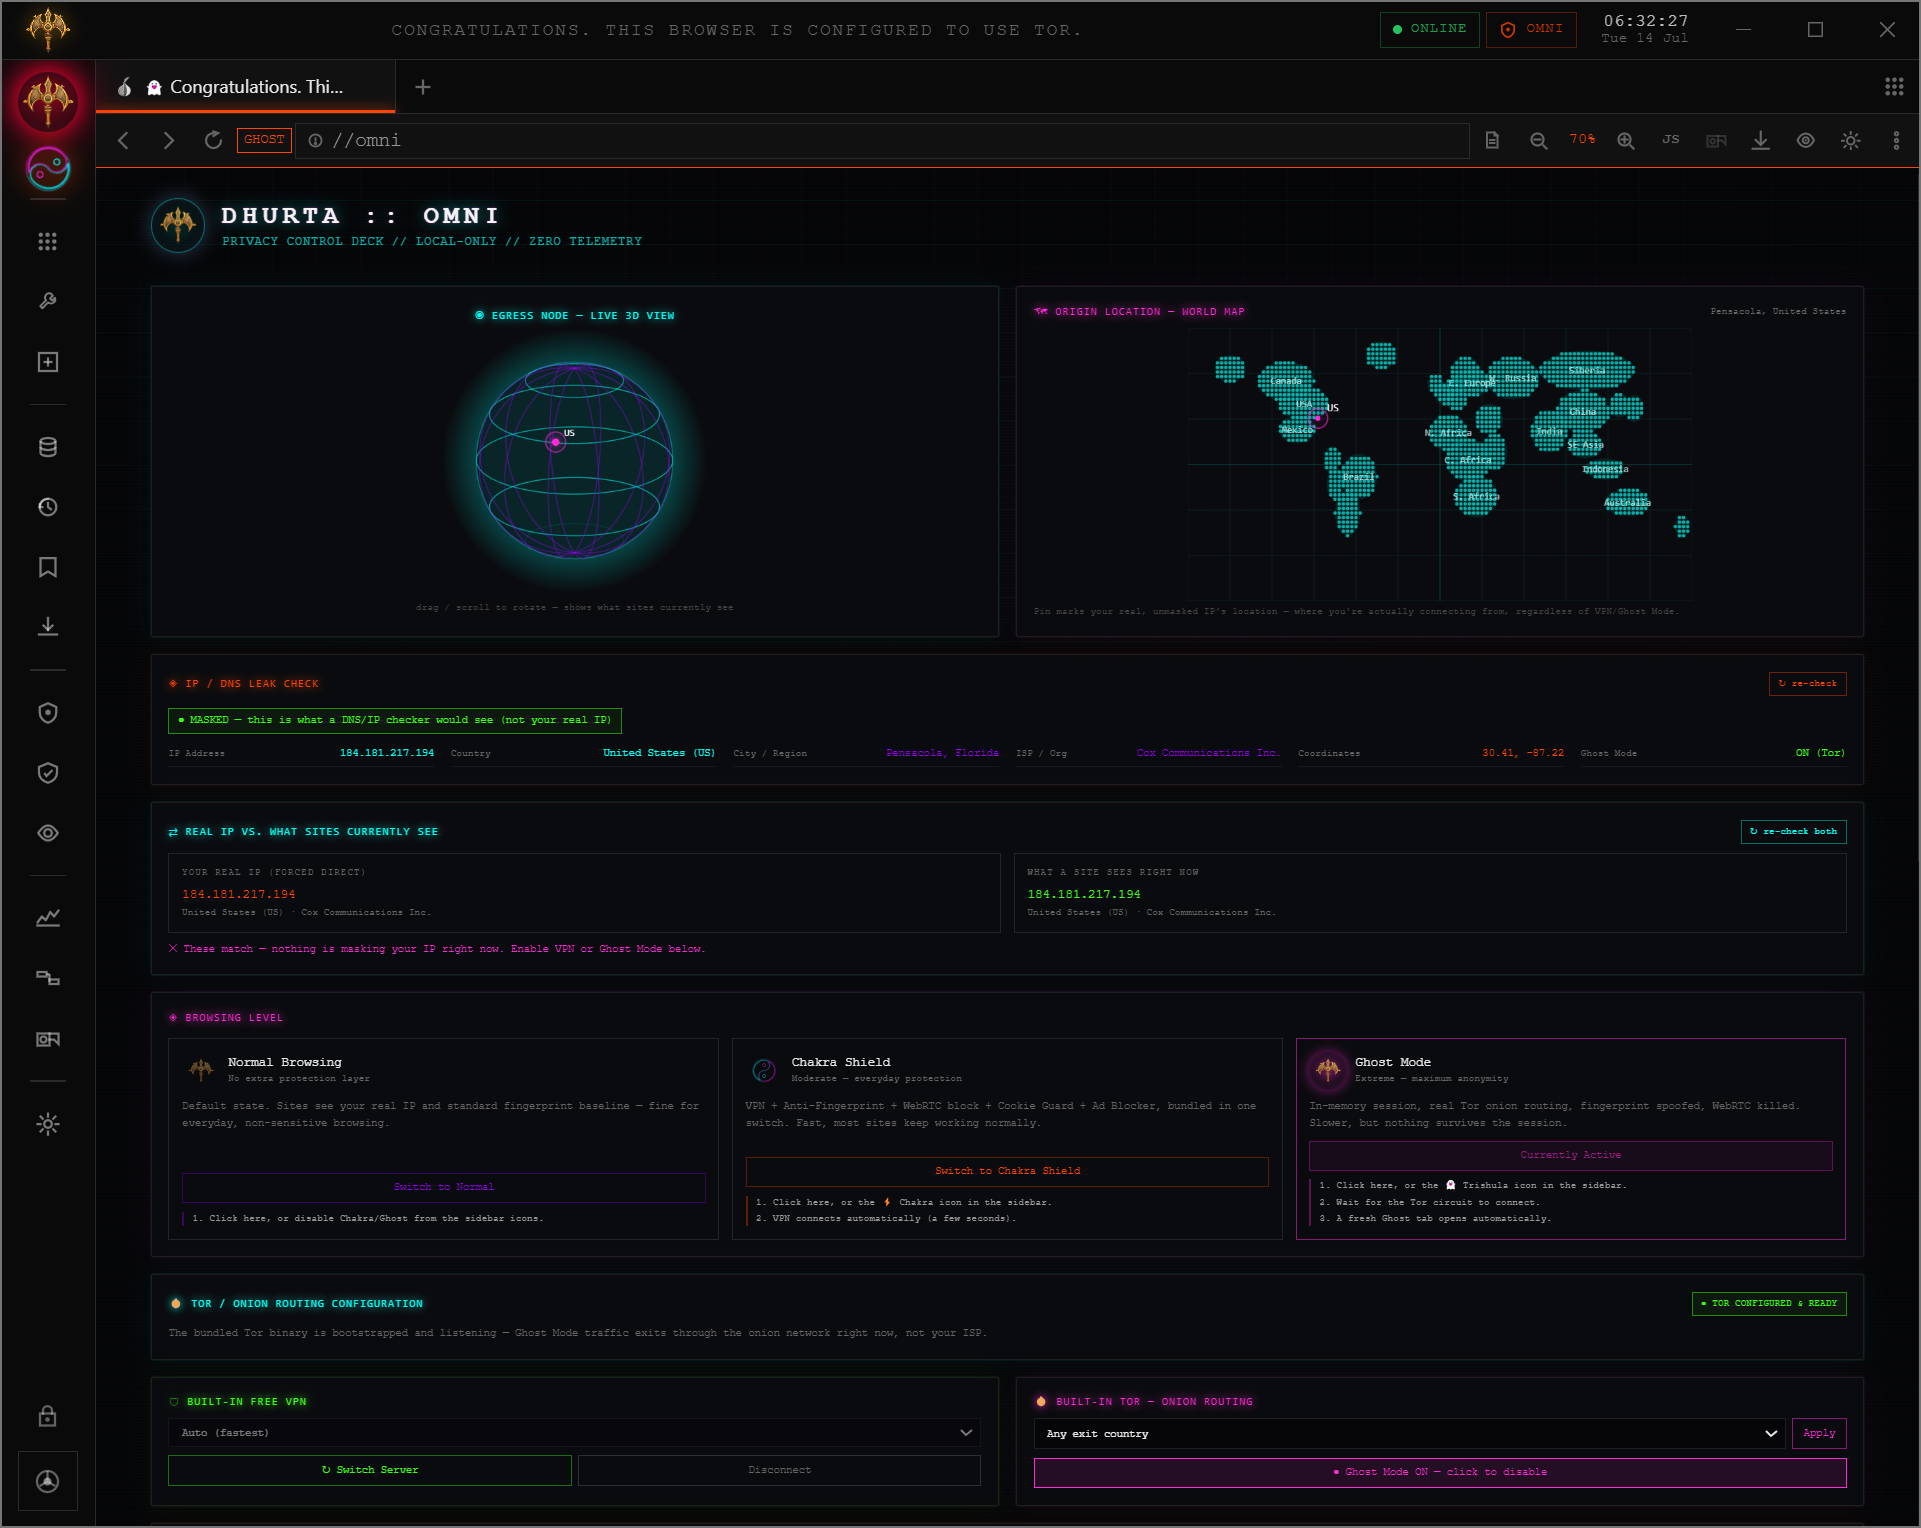
Task: Click the 70% zoom level indicator
Action: 1582,140
